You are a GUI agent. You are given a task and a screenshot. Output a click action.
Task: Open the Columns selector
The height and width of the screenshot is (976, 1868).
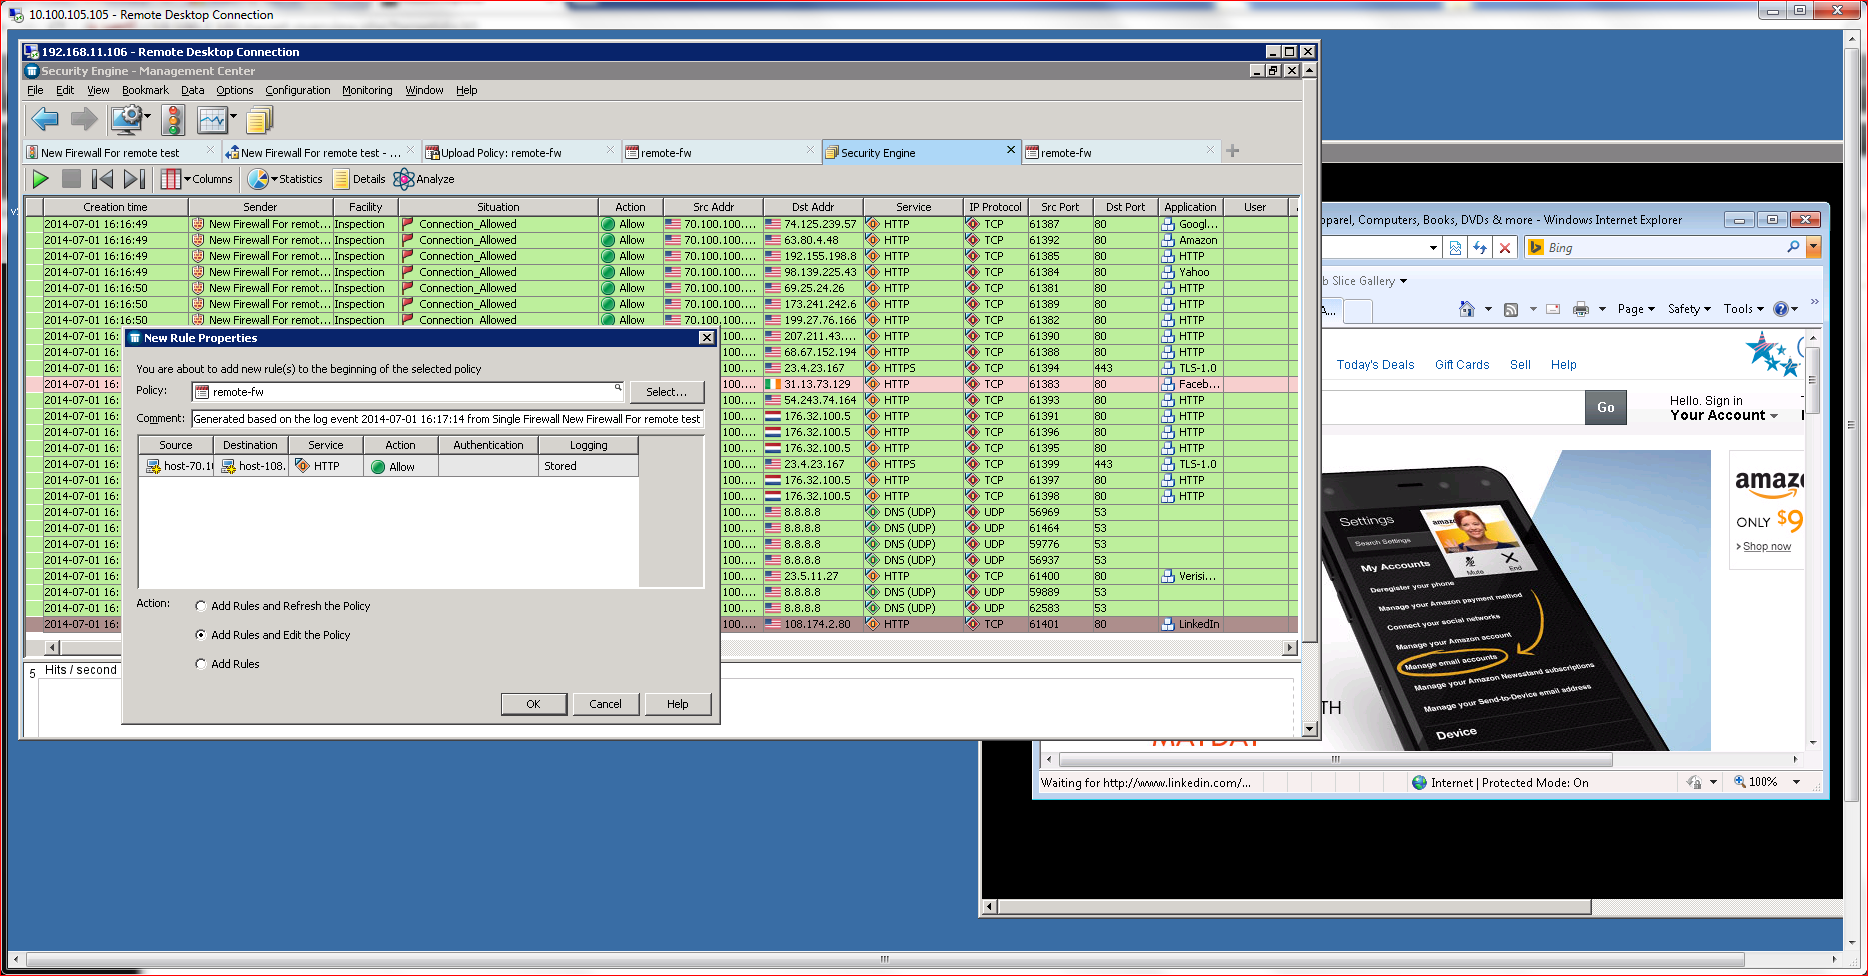pyautogui.click(x=197, y=179)
